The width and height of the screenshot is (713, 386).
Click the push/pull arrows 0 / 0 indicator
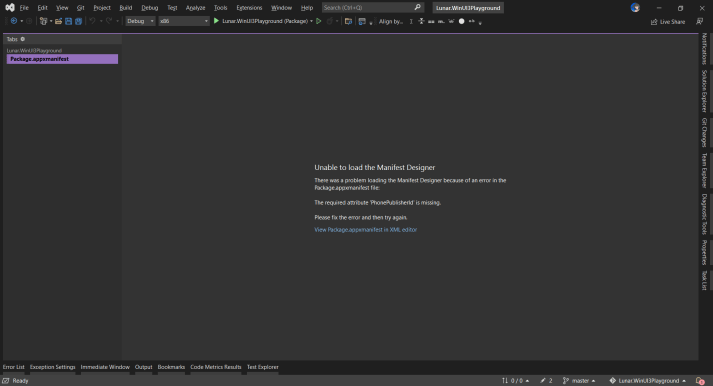[515, 381]
